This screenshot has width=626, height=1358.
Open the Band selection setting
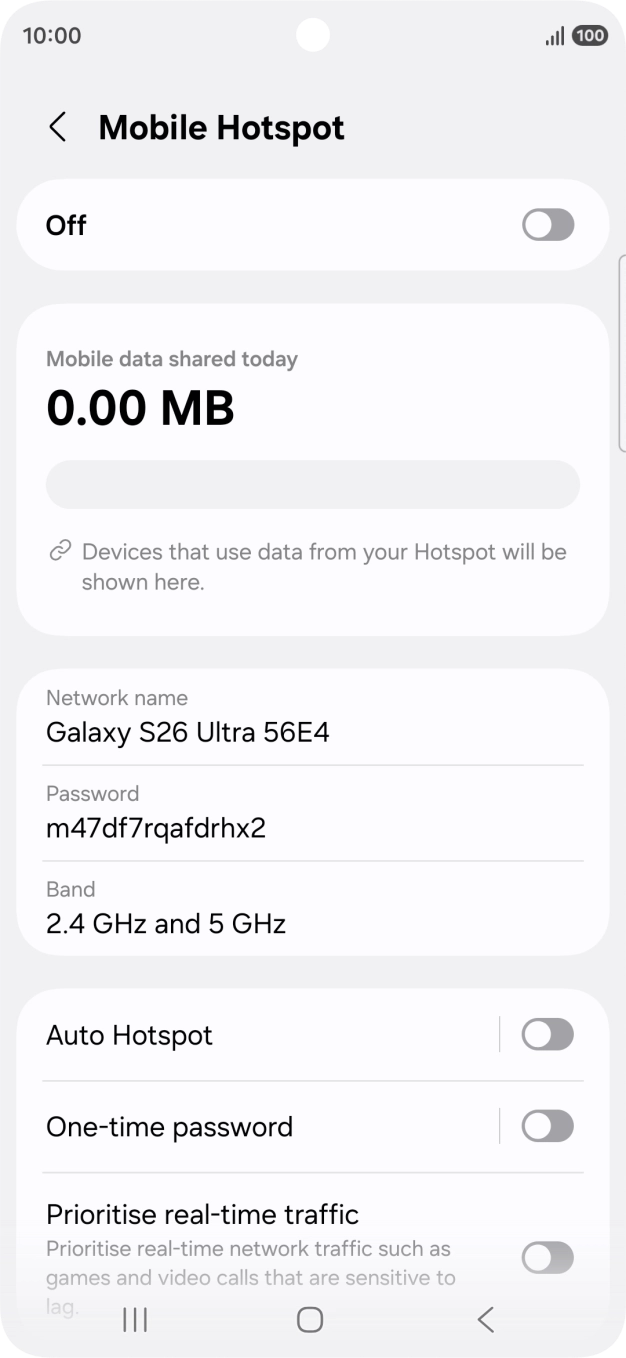tap(313, 908)
